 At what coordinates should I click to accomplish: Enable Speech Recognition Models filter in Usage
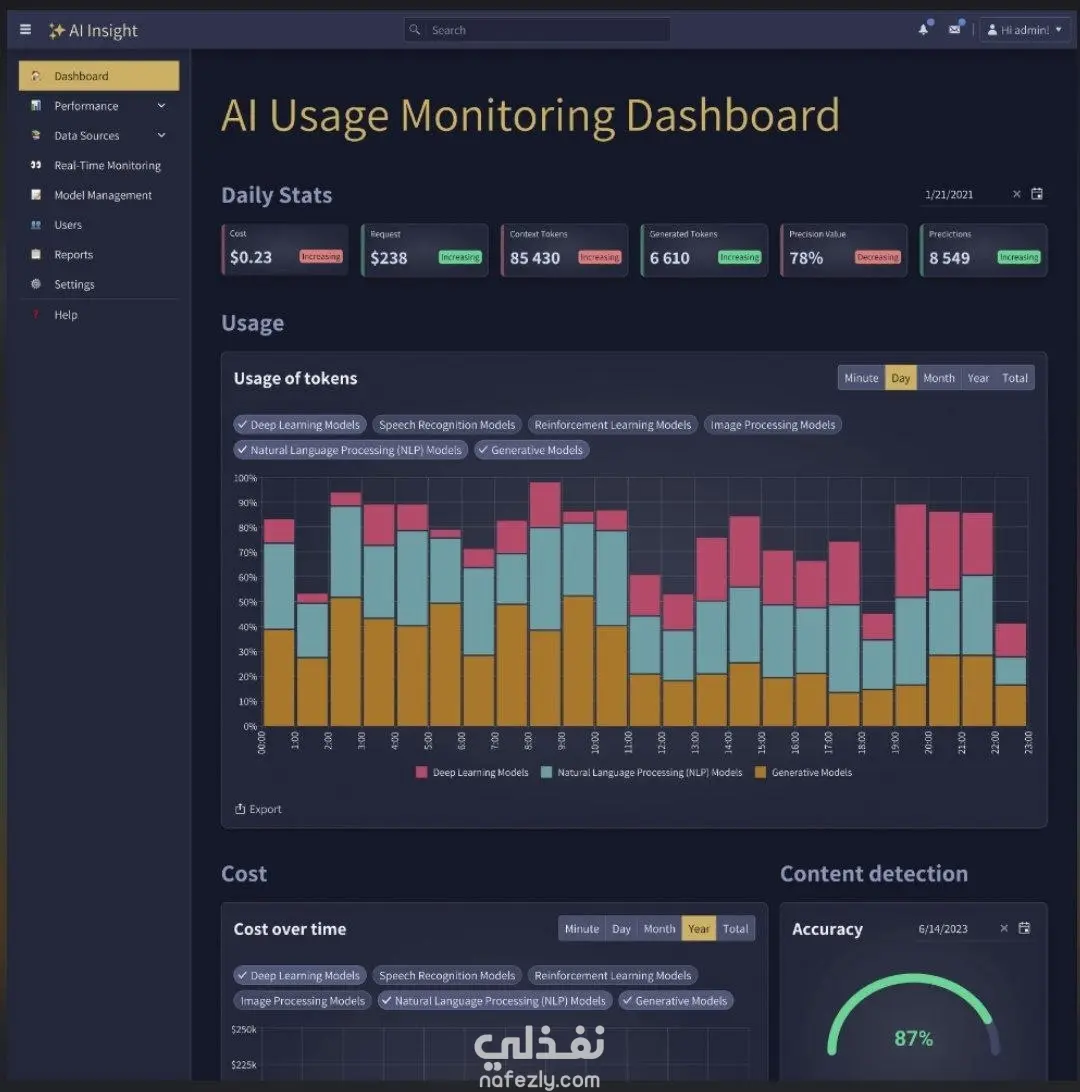[x=447, y=424]
